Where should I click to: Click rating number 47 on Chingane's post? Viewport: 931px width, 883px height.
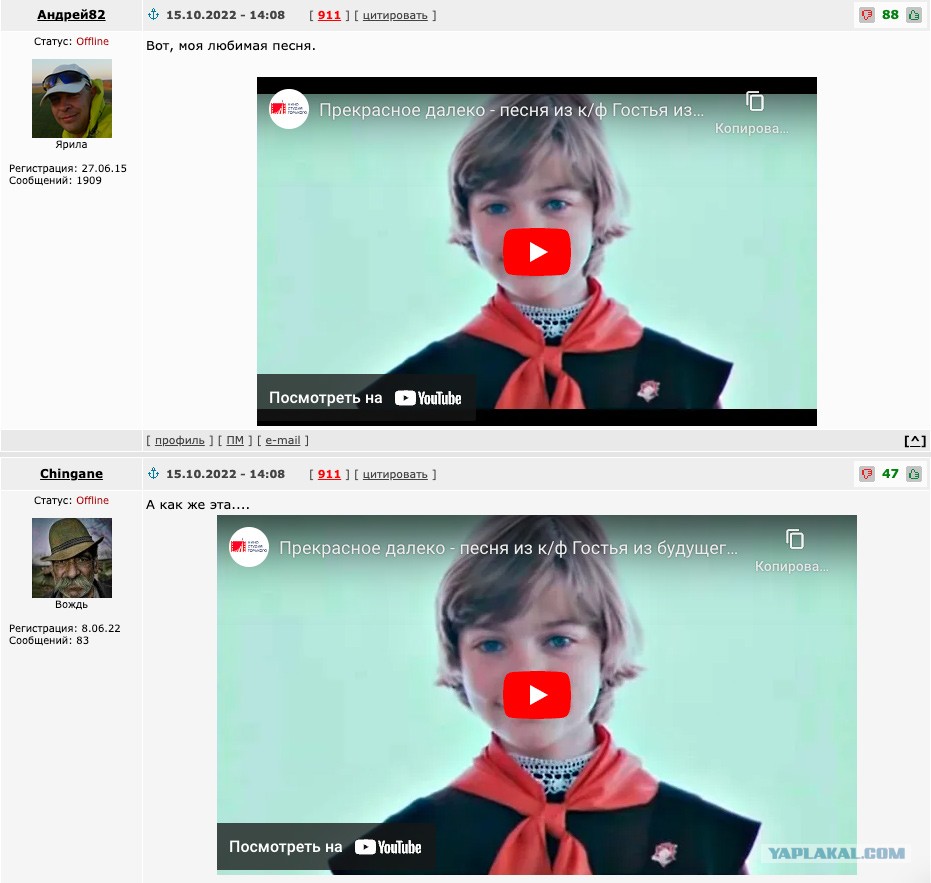click(890, 474)
